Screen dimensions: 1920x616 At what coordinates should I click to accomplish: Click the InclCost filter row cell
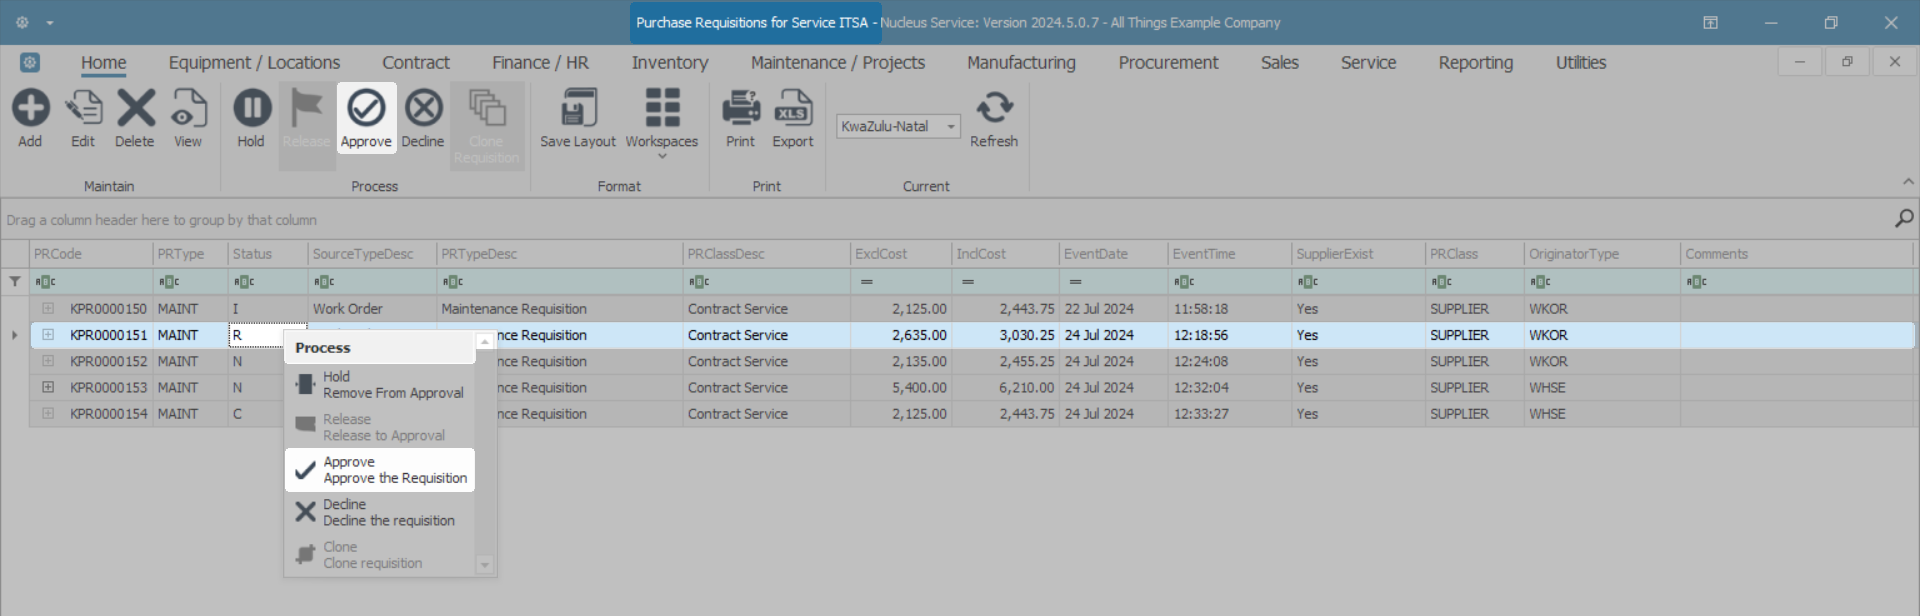point(1006,282)
